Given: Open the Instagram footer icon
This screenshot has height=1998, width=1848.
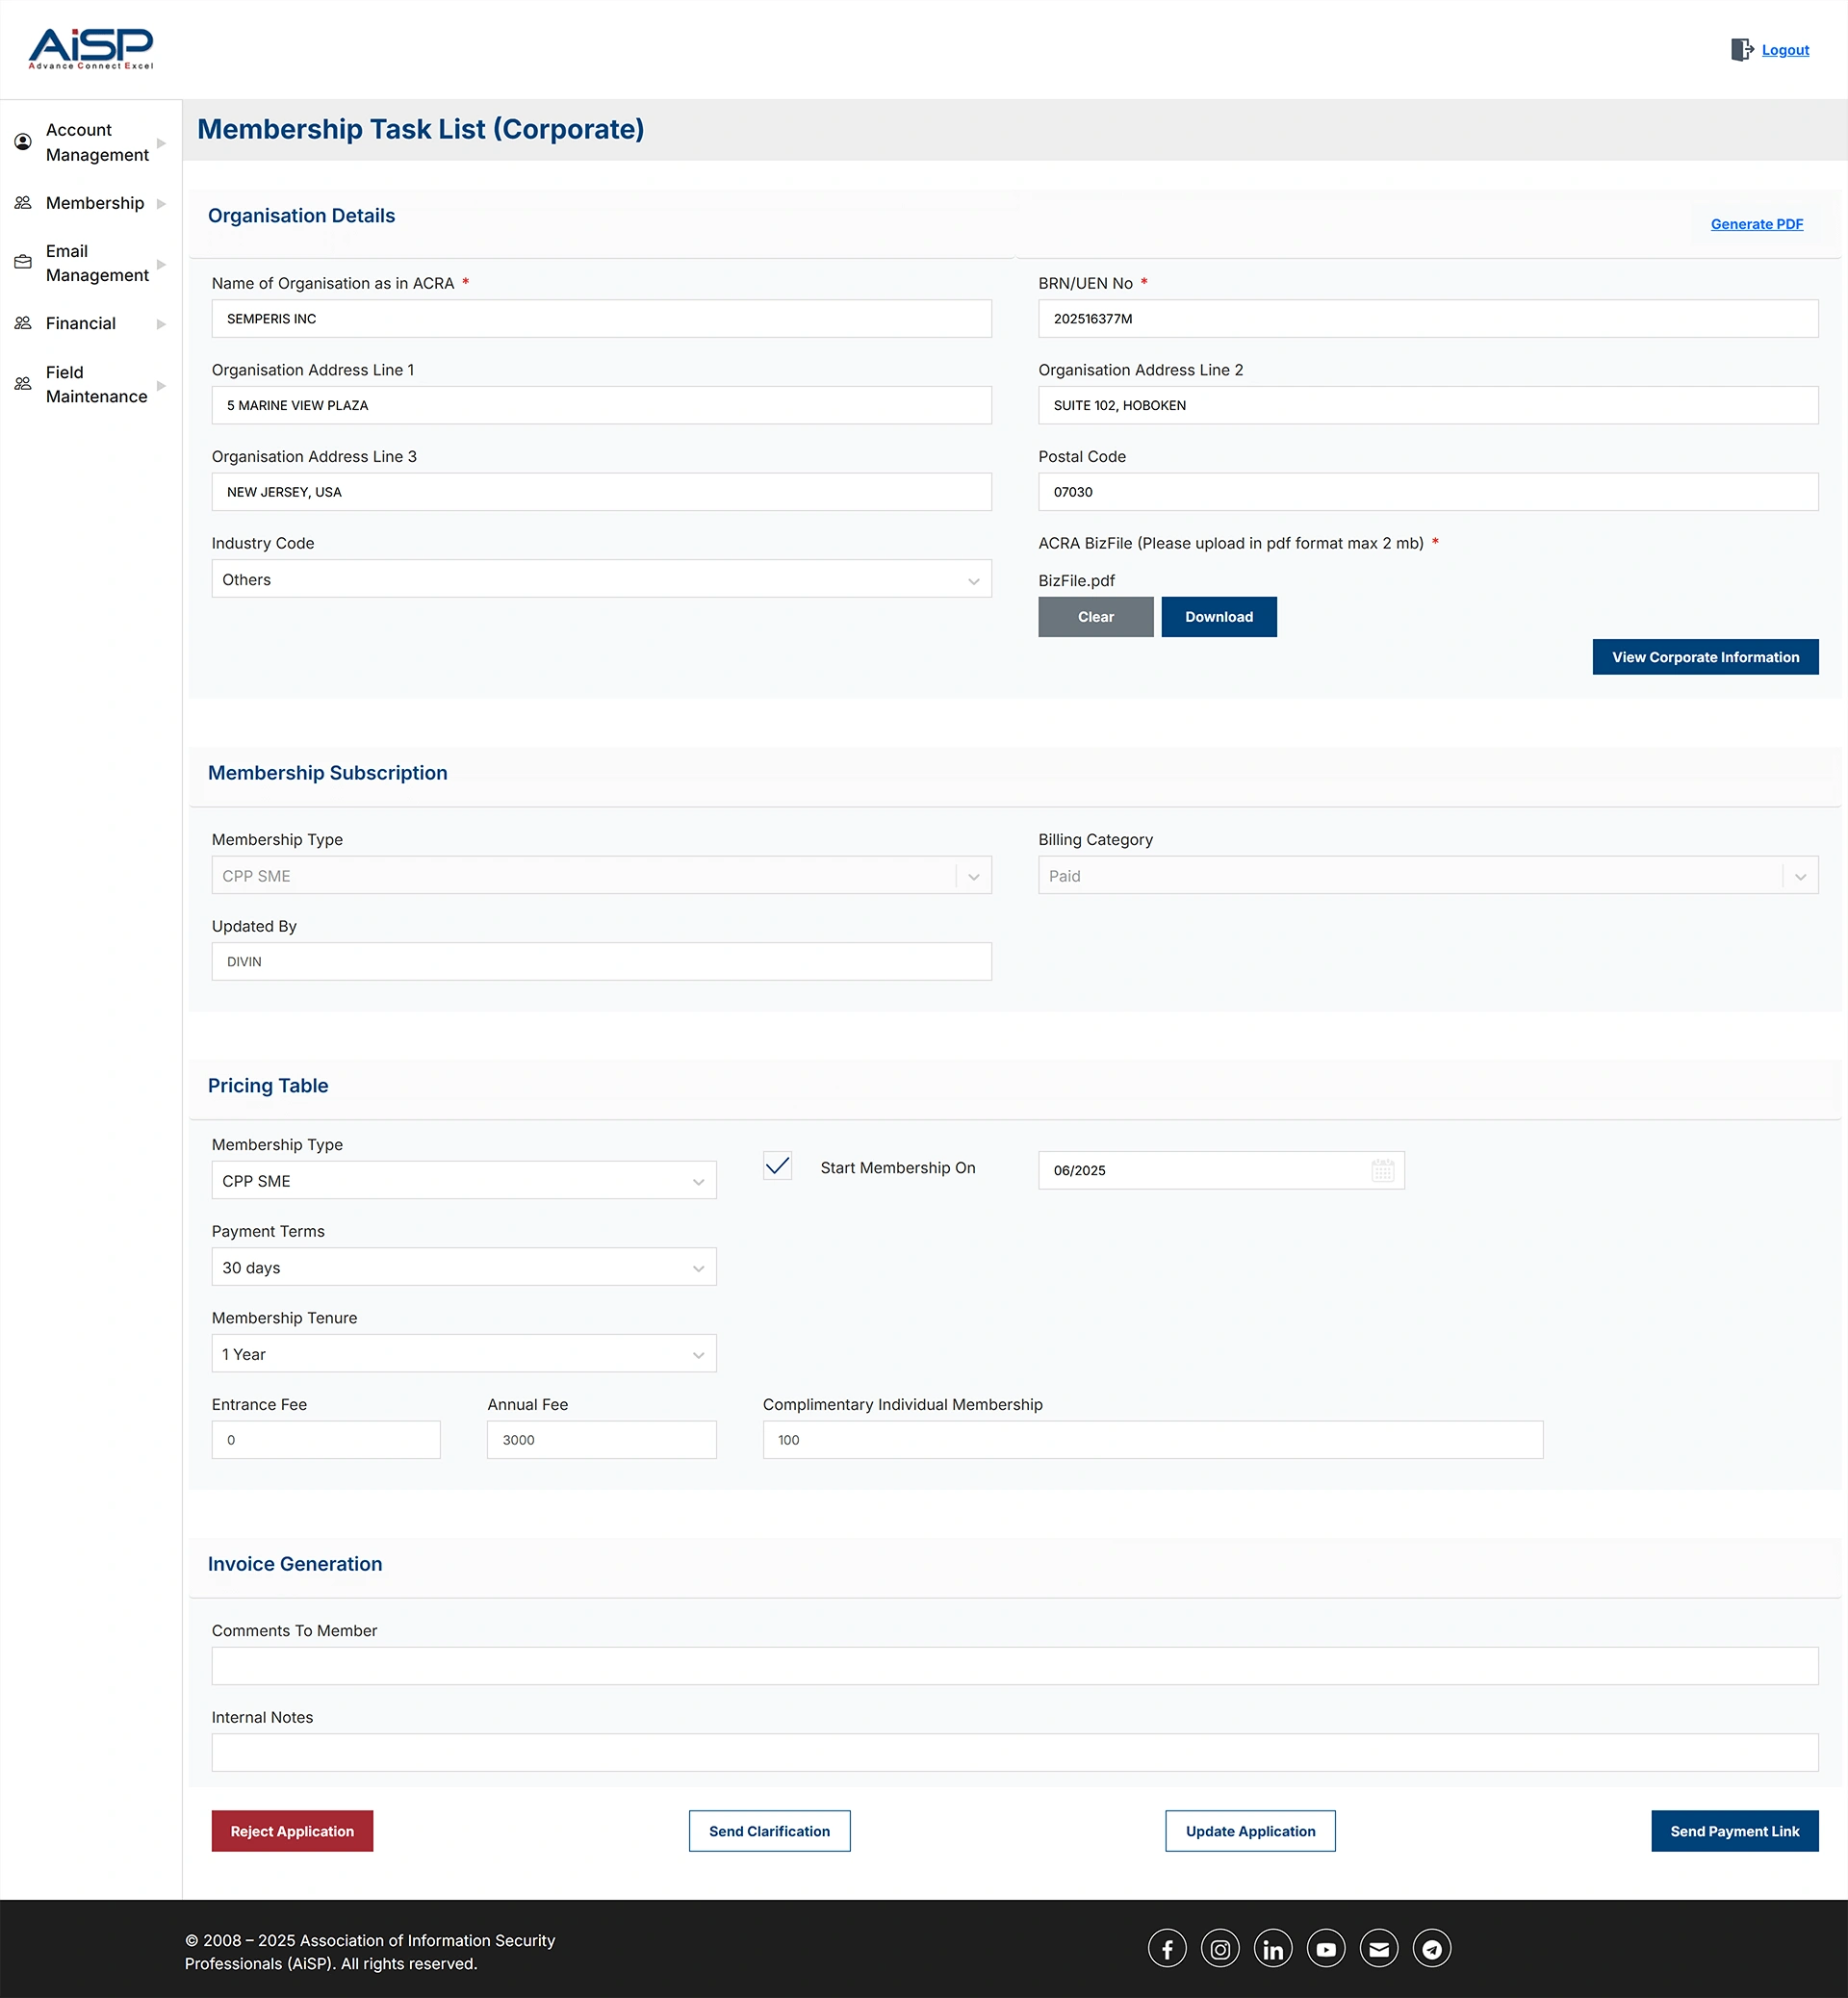Looking at the screenshot, I should point(1220,1948).
